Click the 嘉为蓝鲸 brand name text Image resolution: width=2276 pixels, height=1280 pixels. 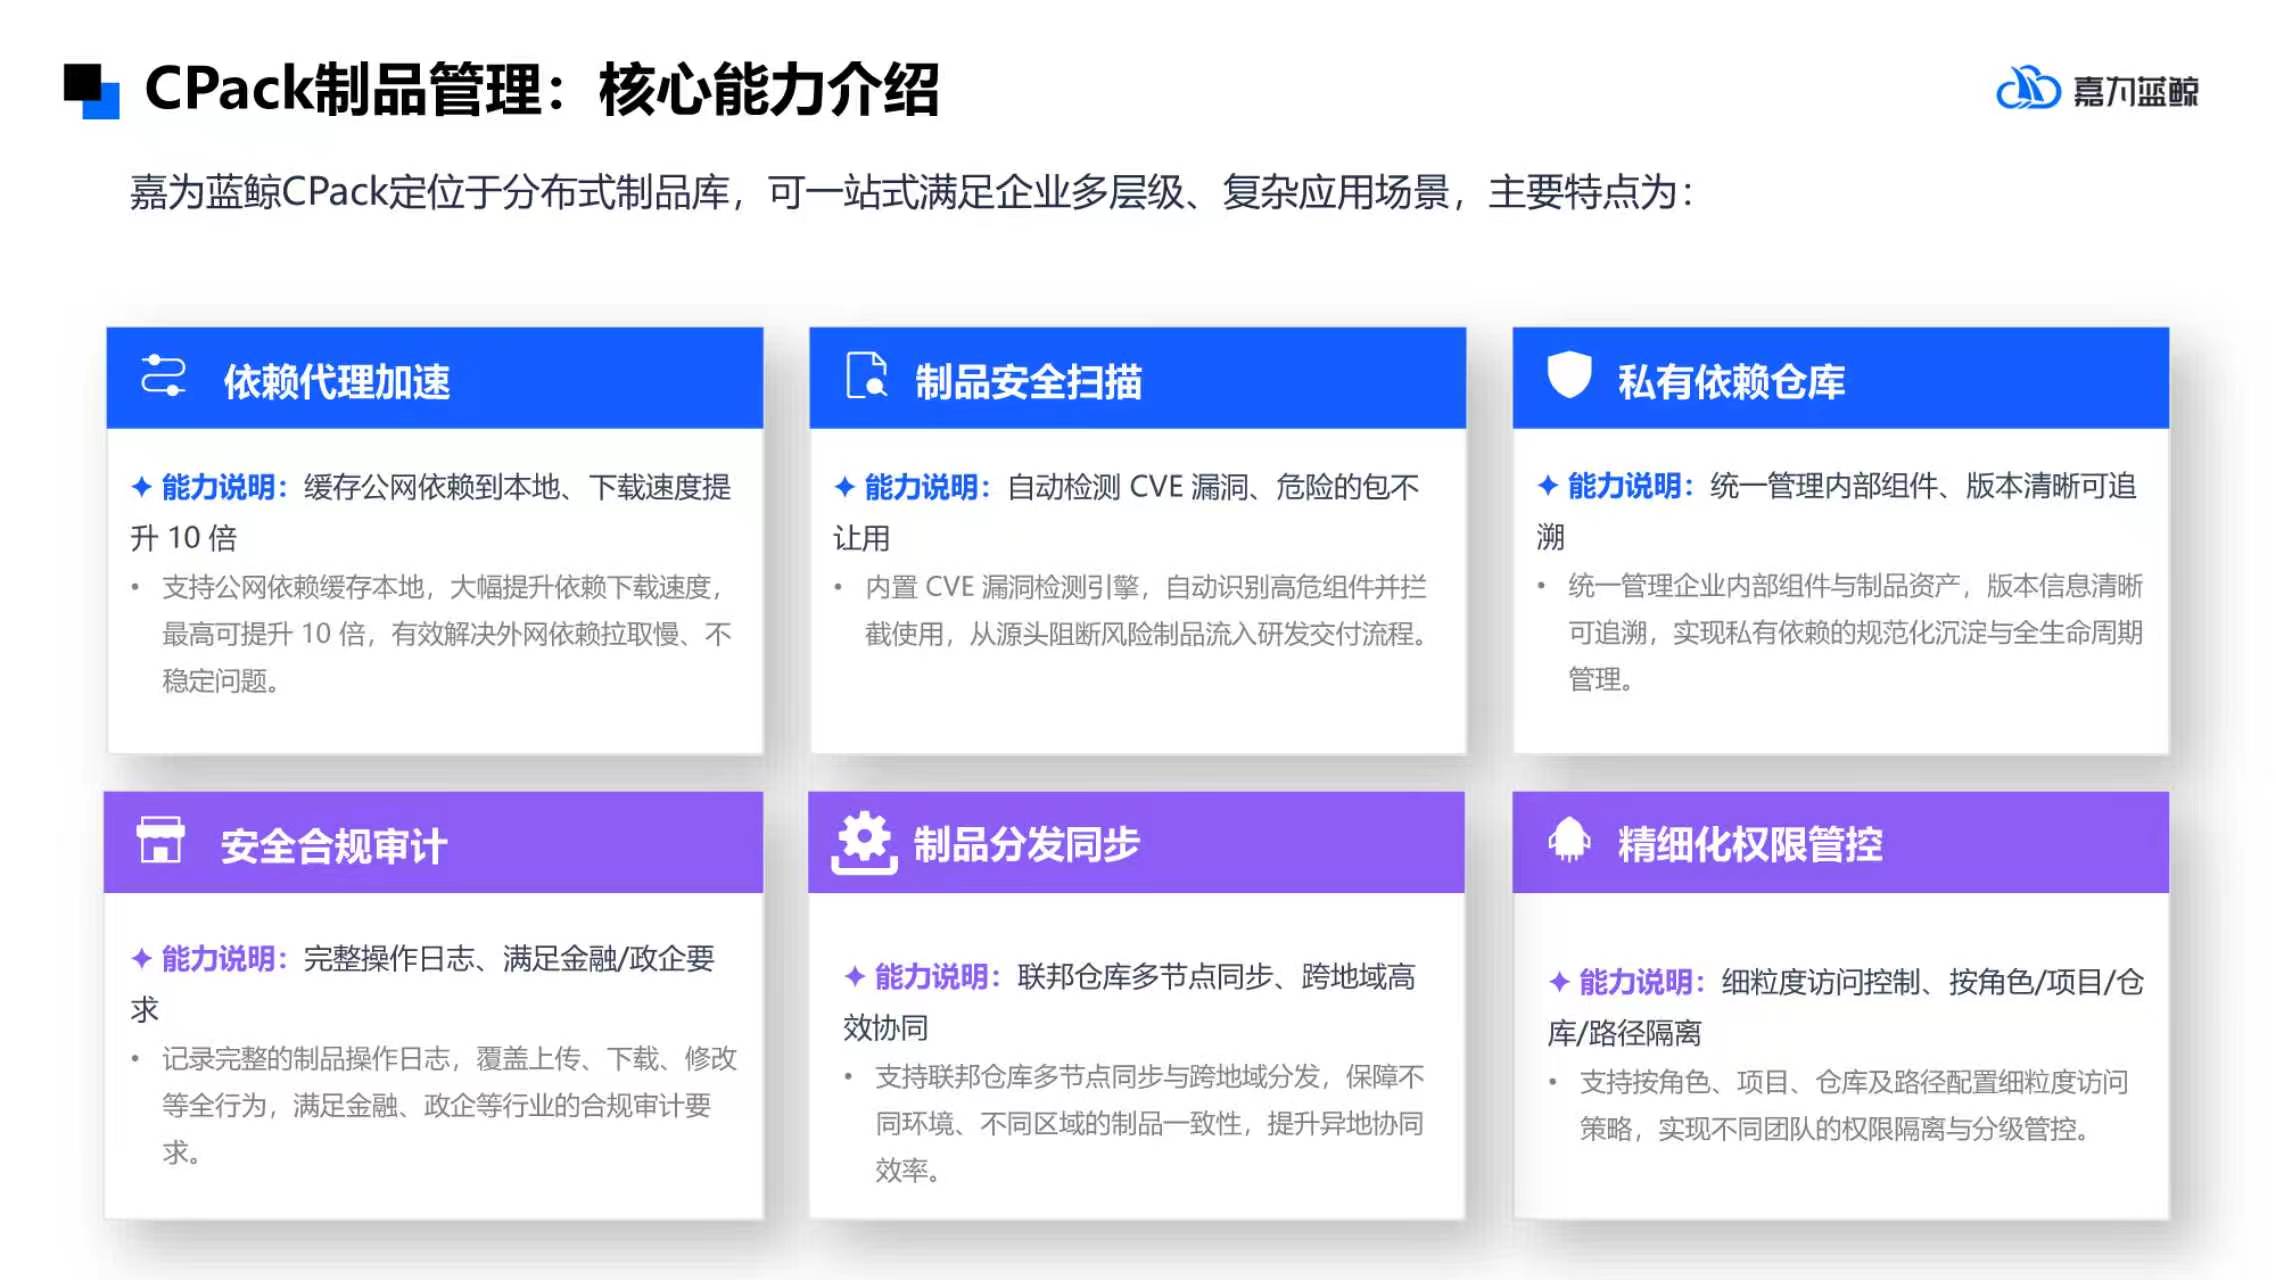[x=2136, y=91]
